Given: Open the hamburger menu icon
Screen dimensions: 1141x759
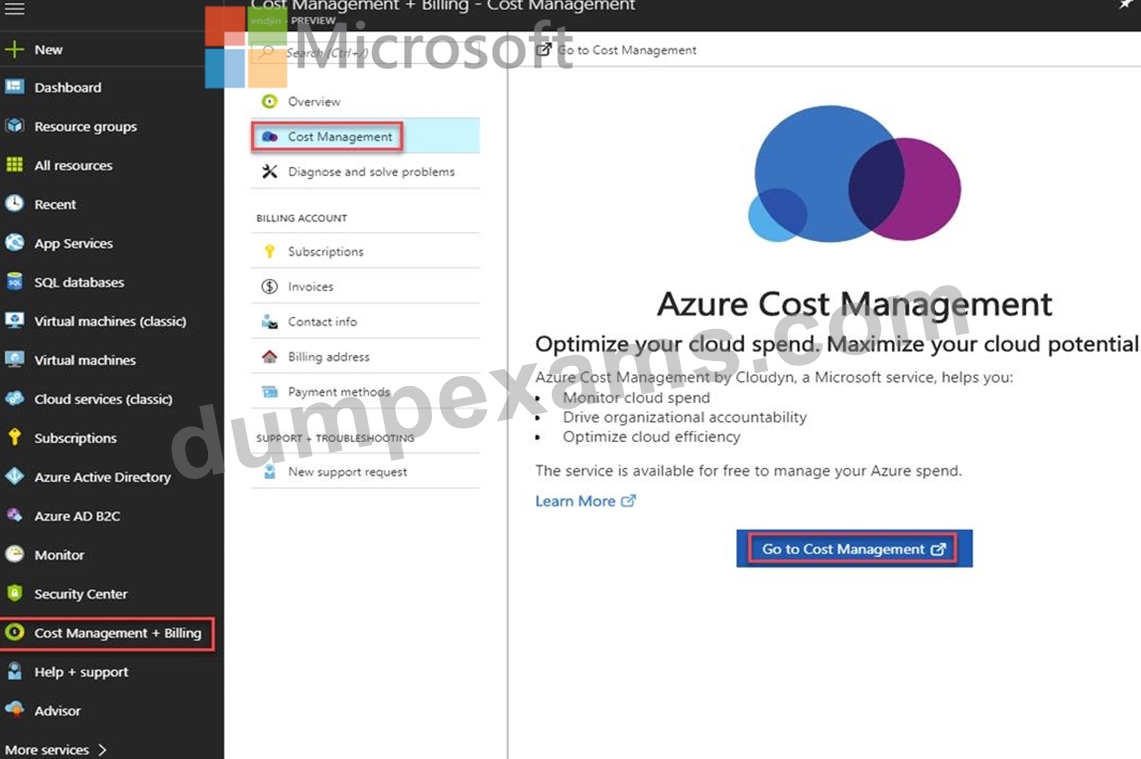Looking at the screenshot, I should coord(15,9).
